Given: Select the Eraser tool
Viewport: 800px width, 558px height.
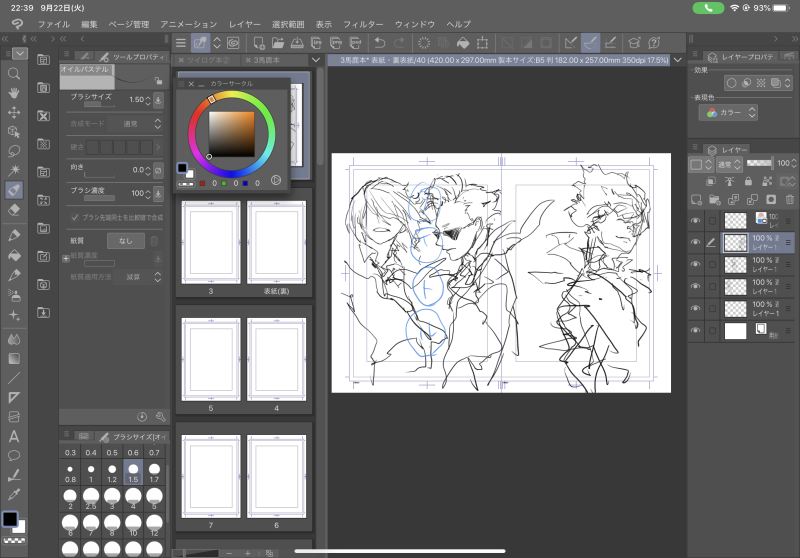Looking at the screenshot, I should pyautogui.click(x=14, y=210).
